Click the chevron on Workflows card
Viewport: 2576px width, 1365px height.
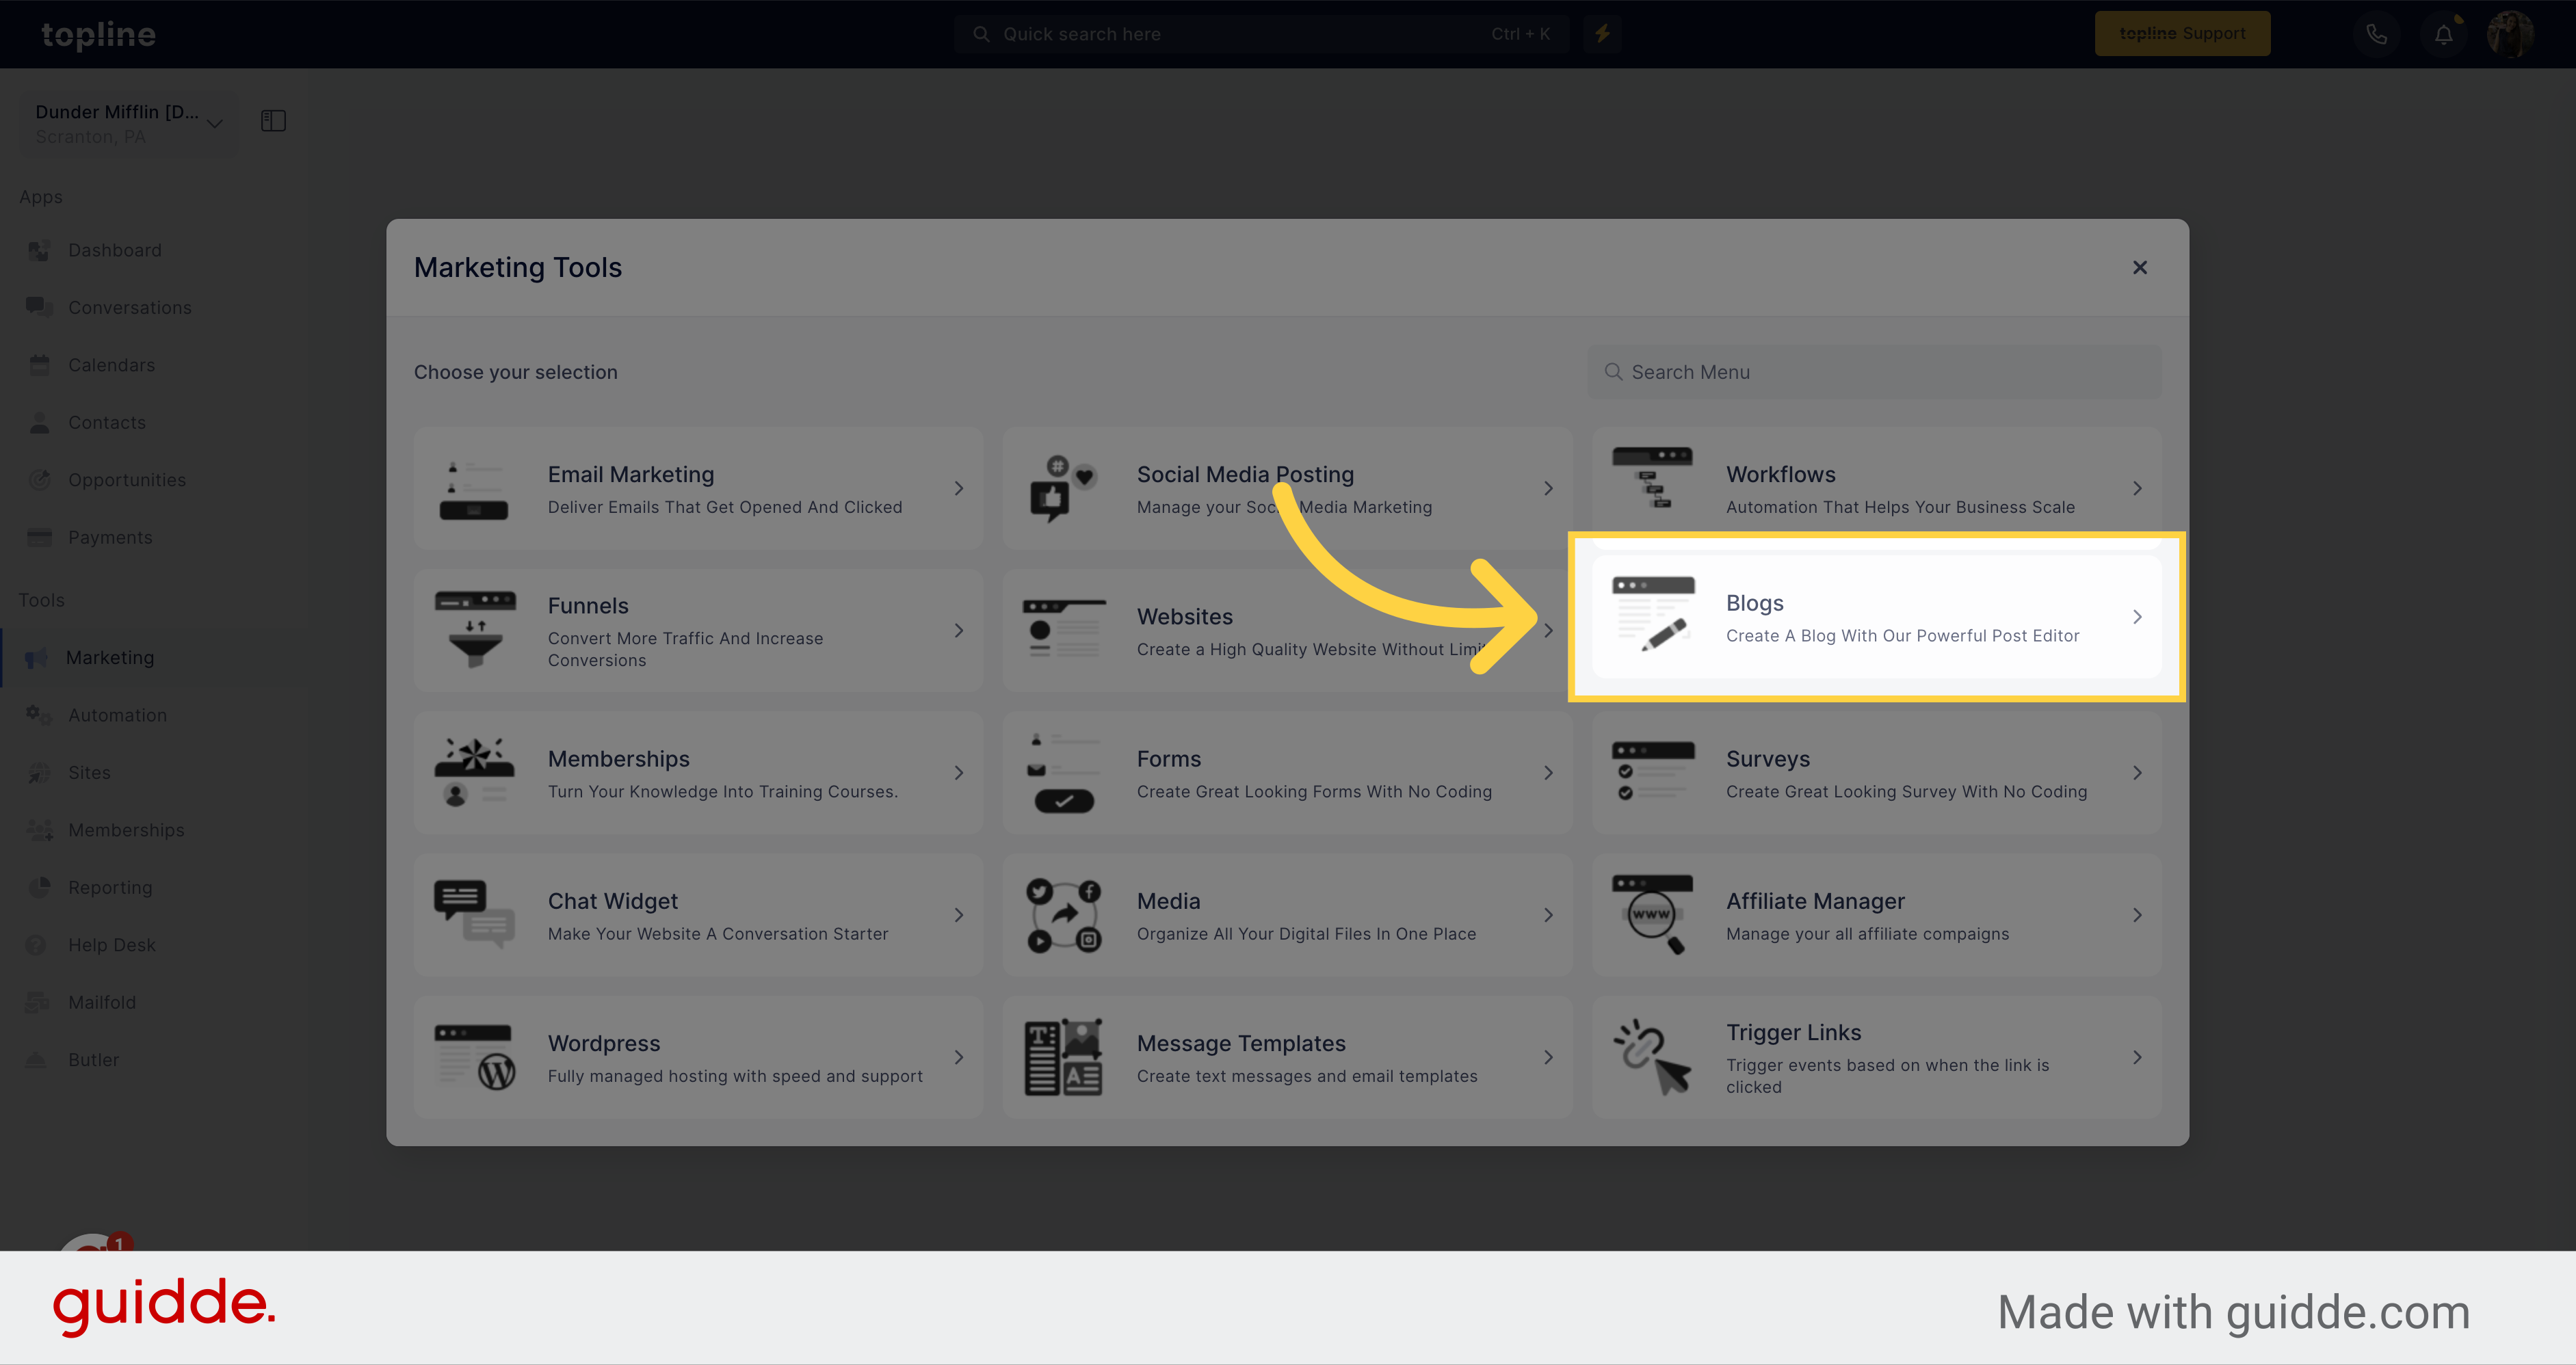click(x=2137, y=488)
